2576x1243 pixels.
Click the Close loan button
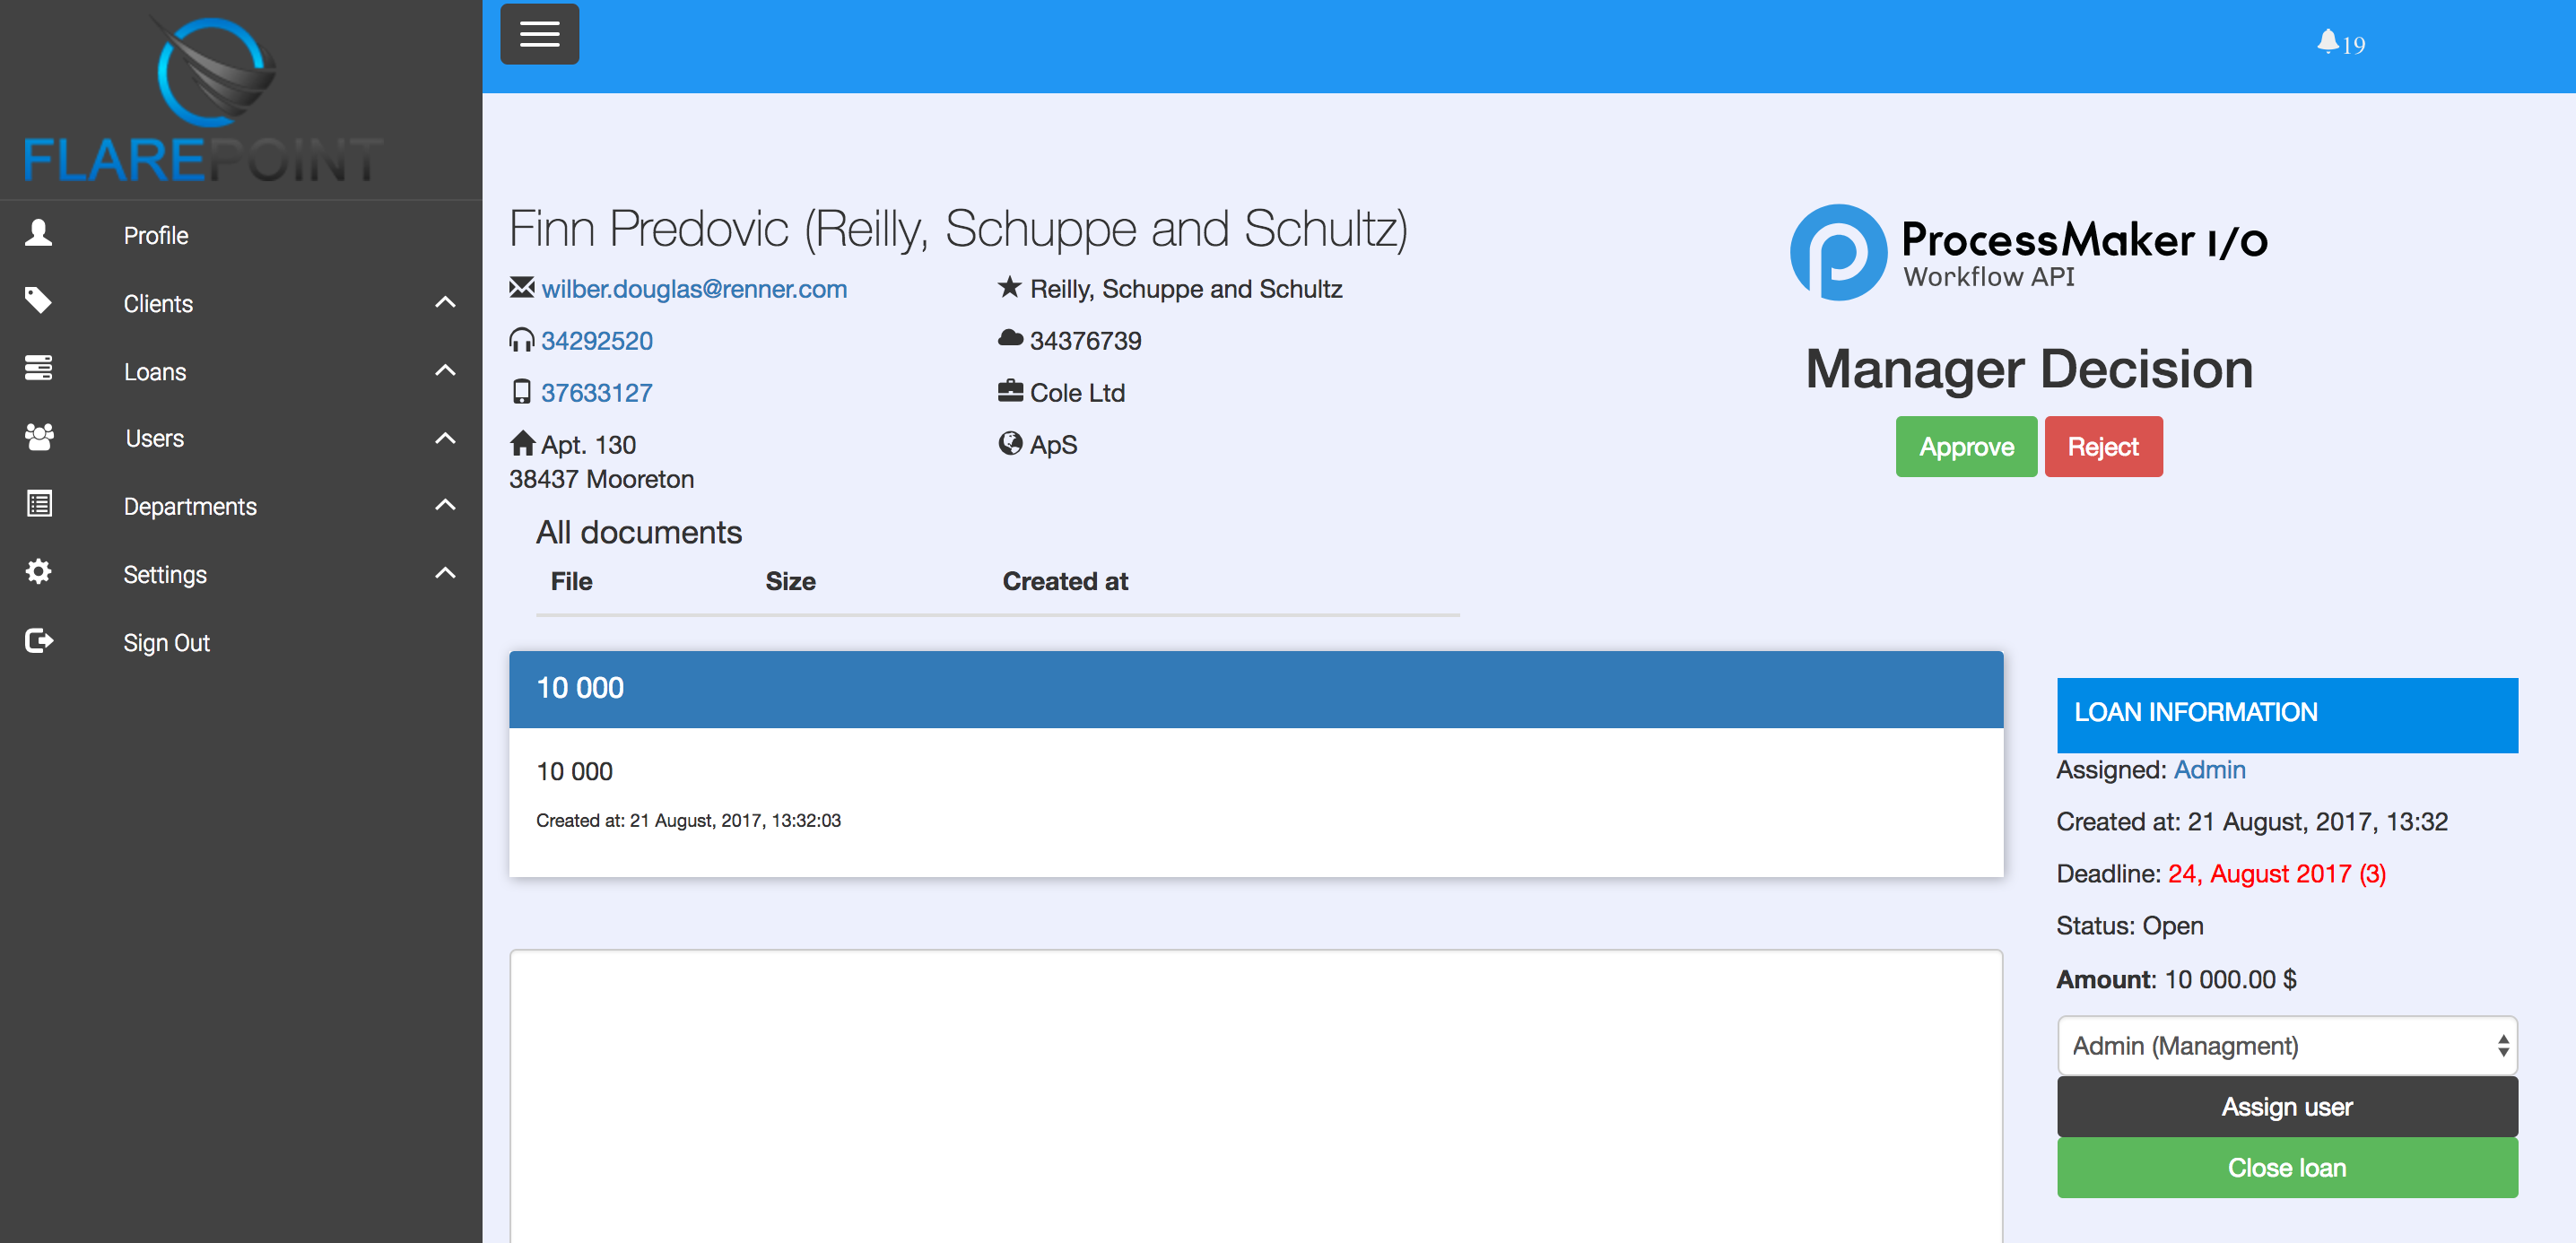pos(2287,1168)
